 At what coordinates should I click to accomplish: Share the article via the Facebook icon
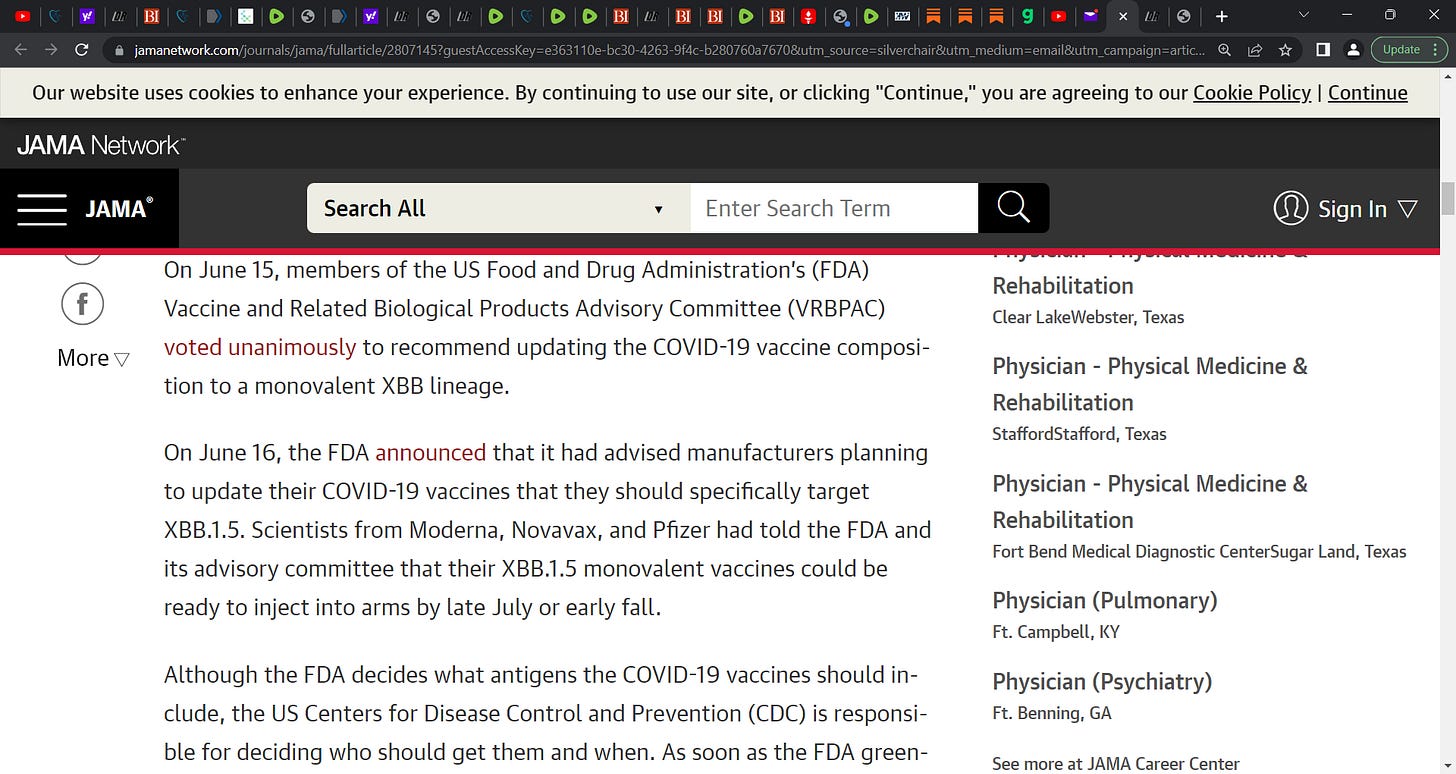coord(82,304)
